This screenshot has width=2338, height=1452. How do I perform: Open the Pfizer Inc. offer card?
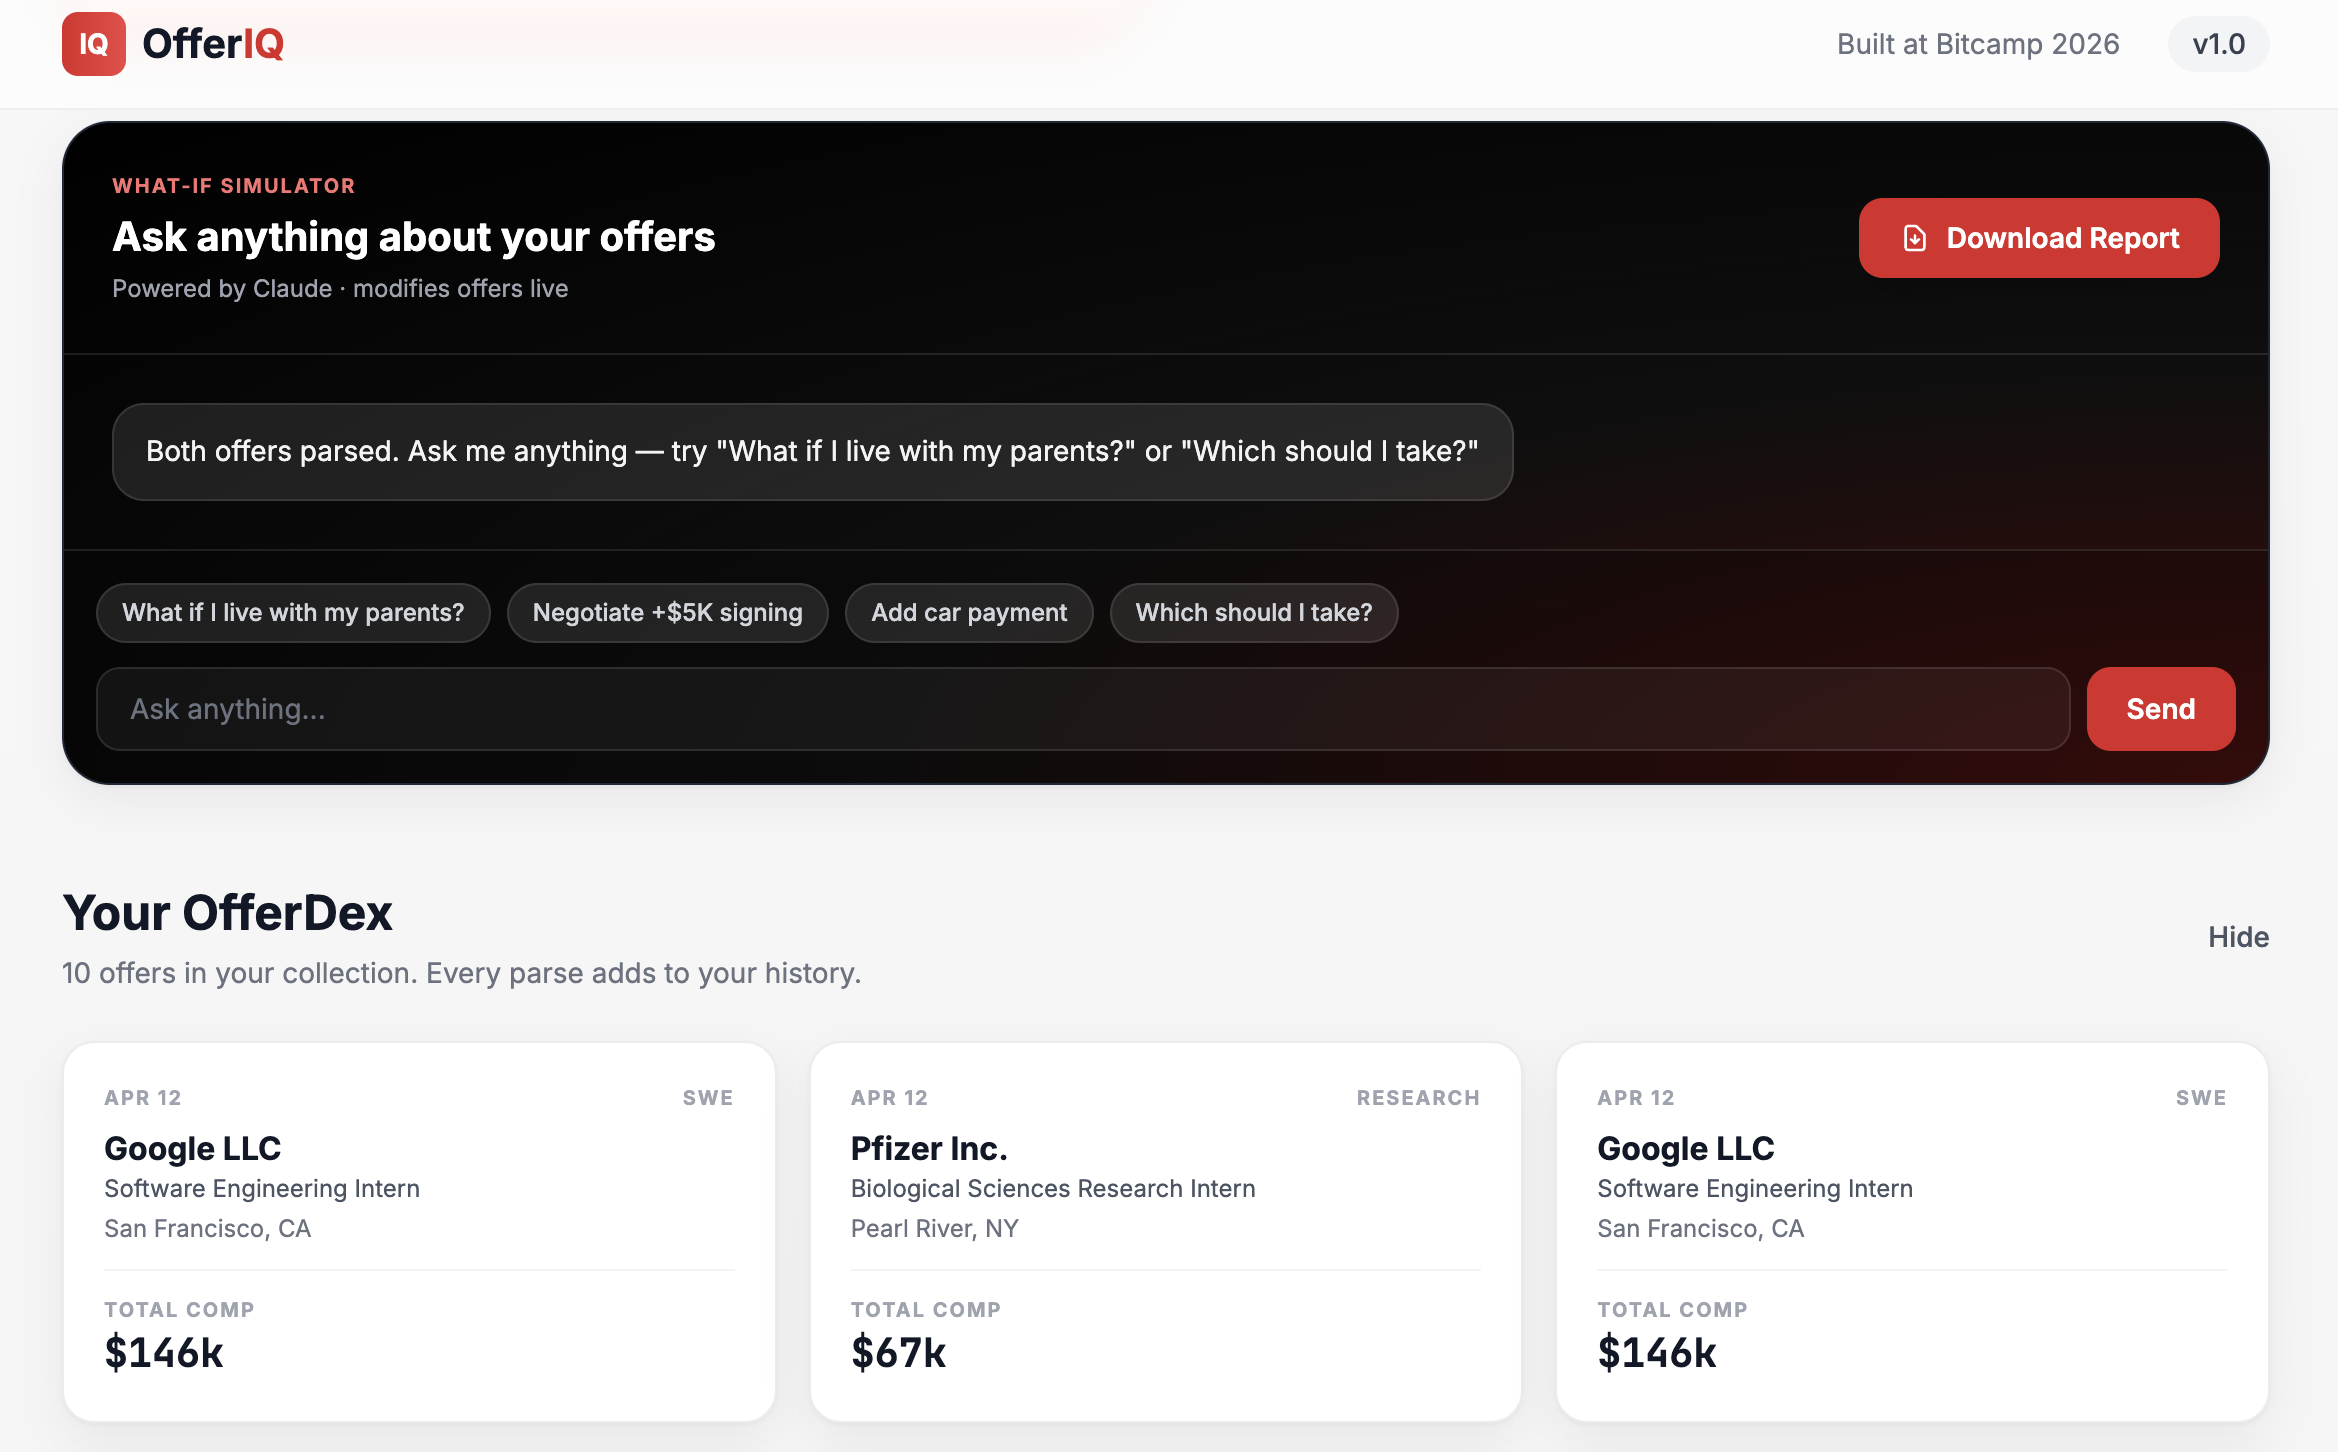point(1165,1231)
